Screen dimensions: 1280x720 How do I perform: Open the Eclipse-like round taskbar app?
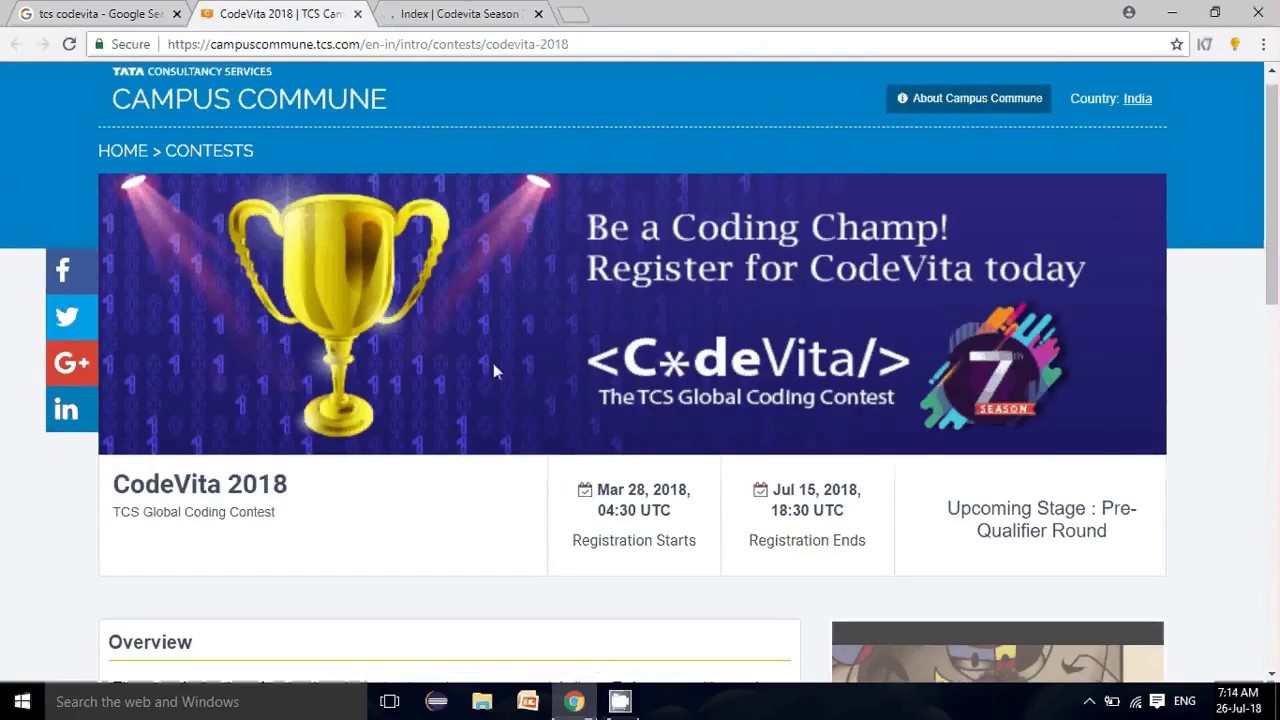436,701
